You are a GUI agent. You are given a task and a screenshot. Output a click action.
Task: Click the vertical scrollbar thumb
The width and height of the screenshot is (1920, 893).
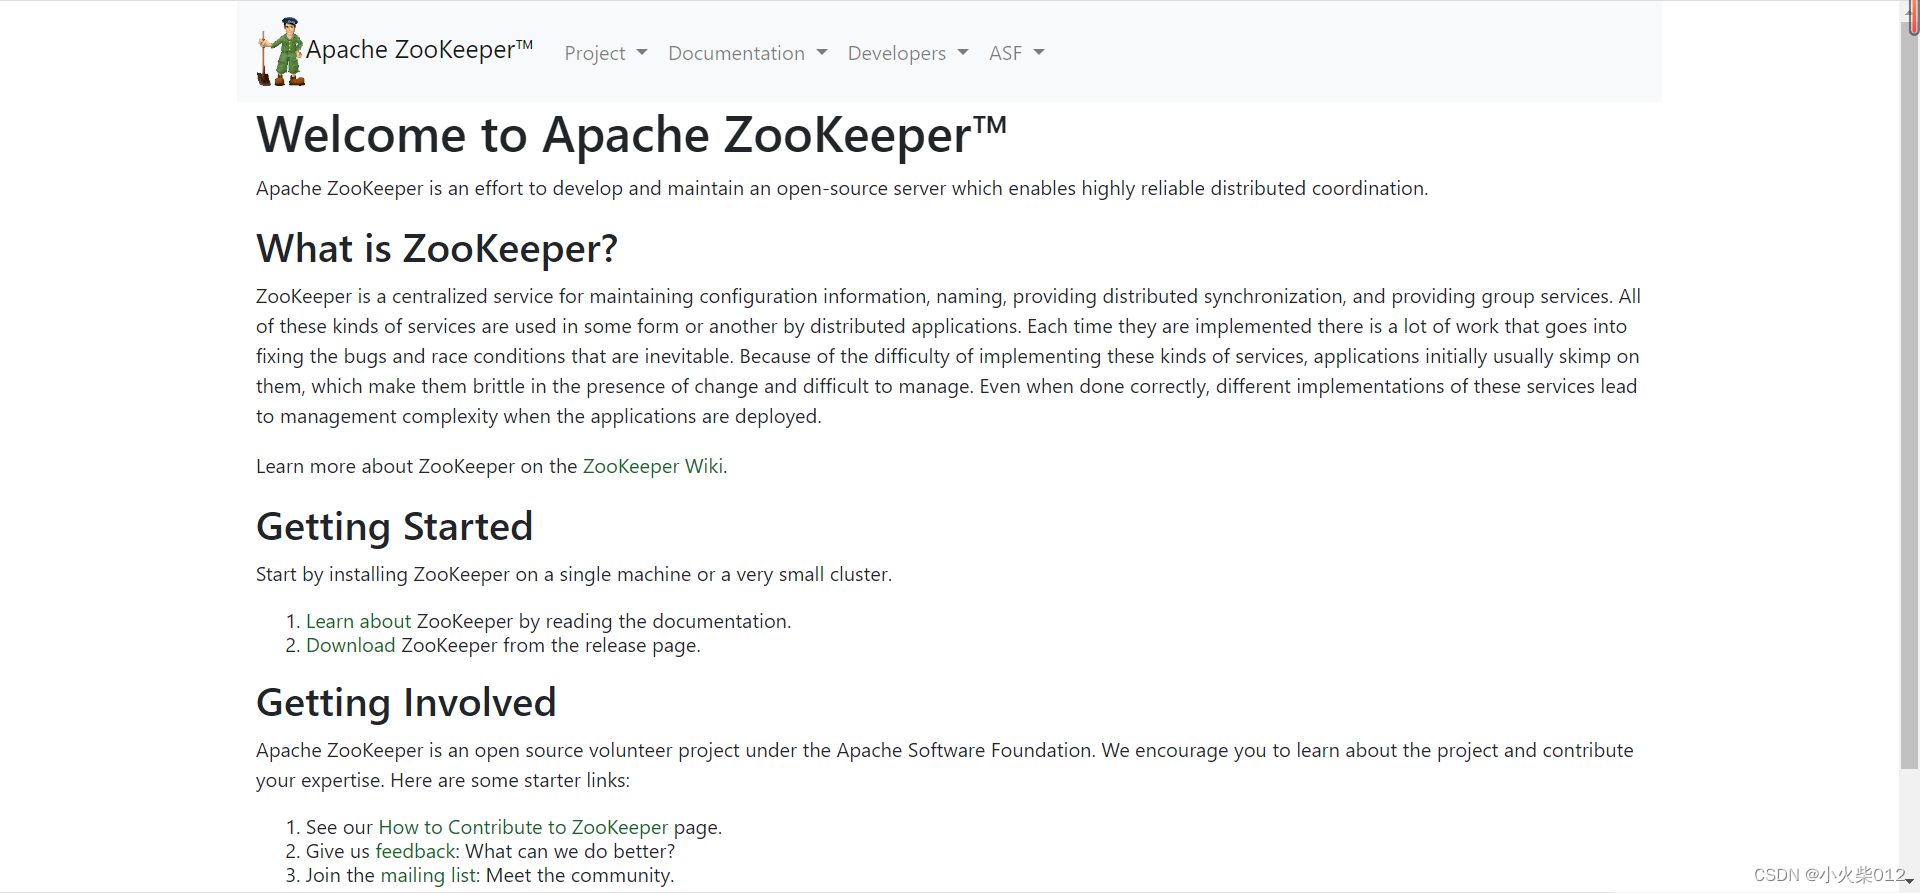(1909, 395)
